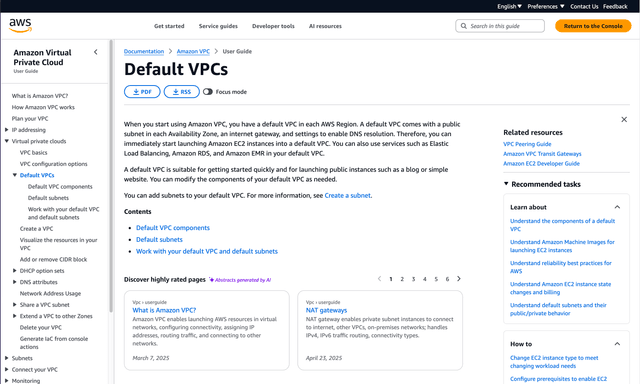Expand Subnets in sidebar
Viewport: 640px width, 384px height.
(x=7, y=358)
